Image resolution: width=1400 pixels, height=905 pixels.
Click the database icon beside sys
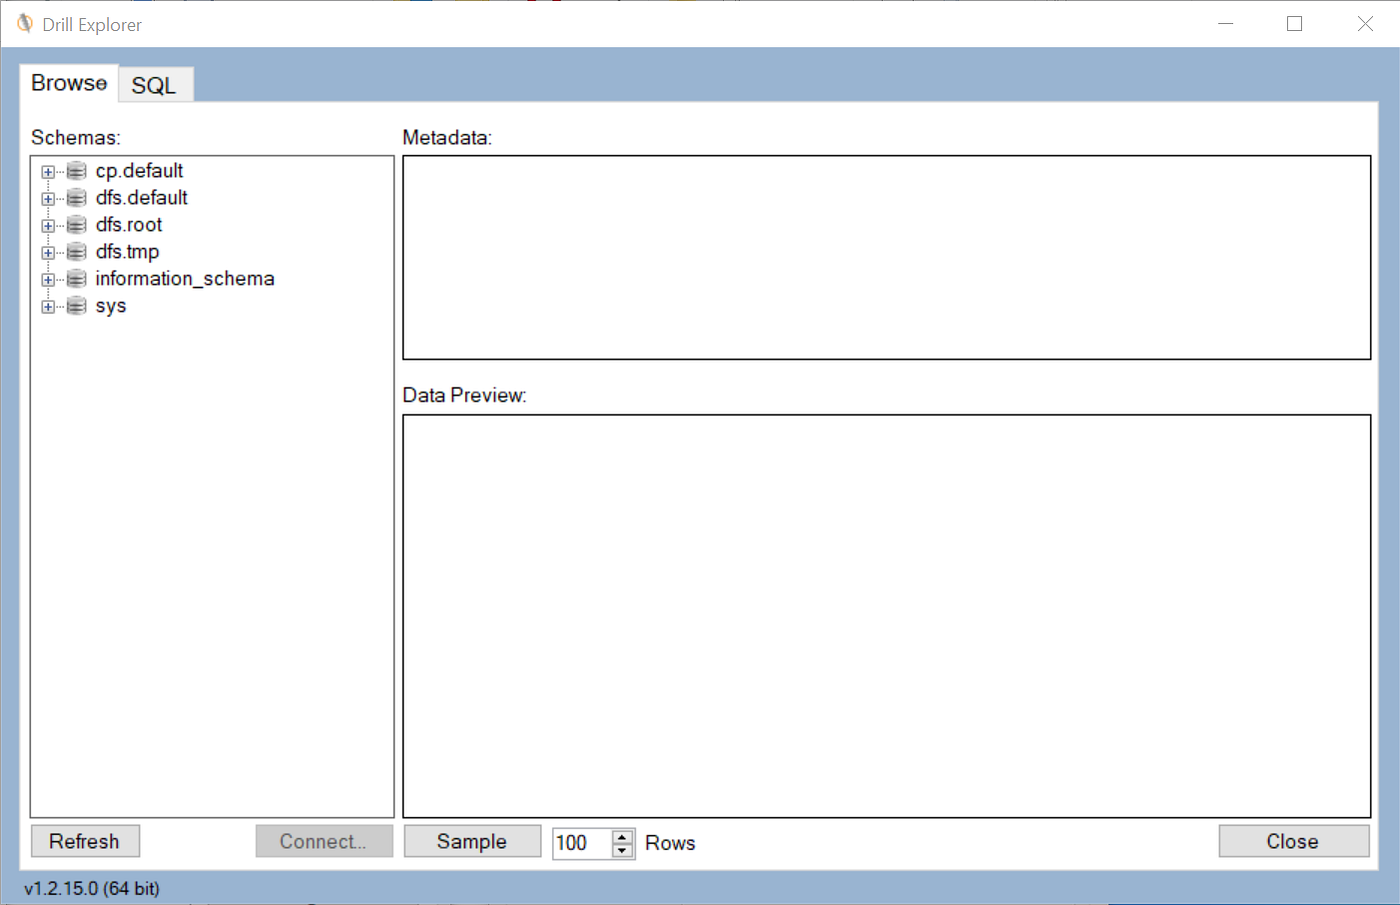(76, 305)
